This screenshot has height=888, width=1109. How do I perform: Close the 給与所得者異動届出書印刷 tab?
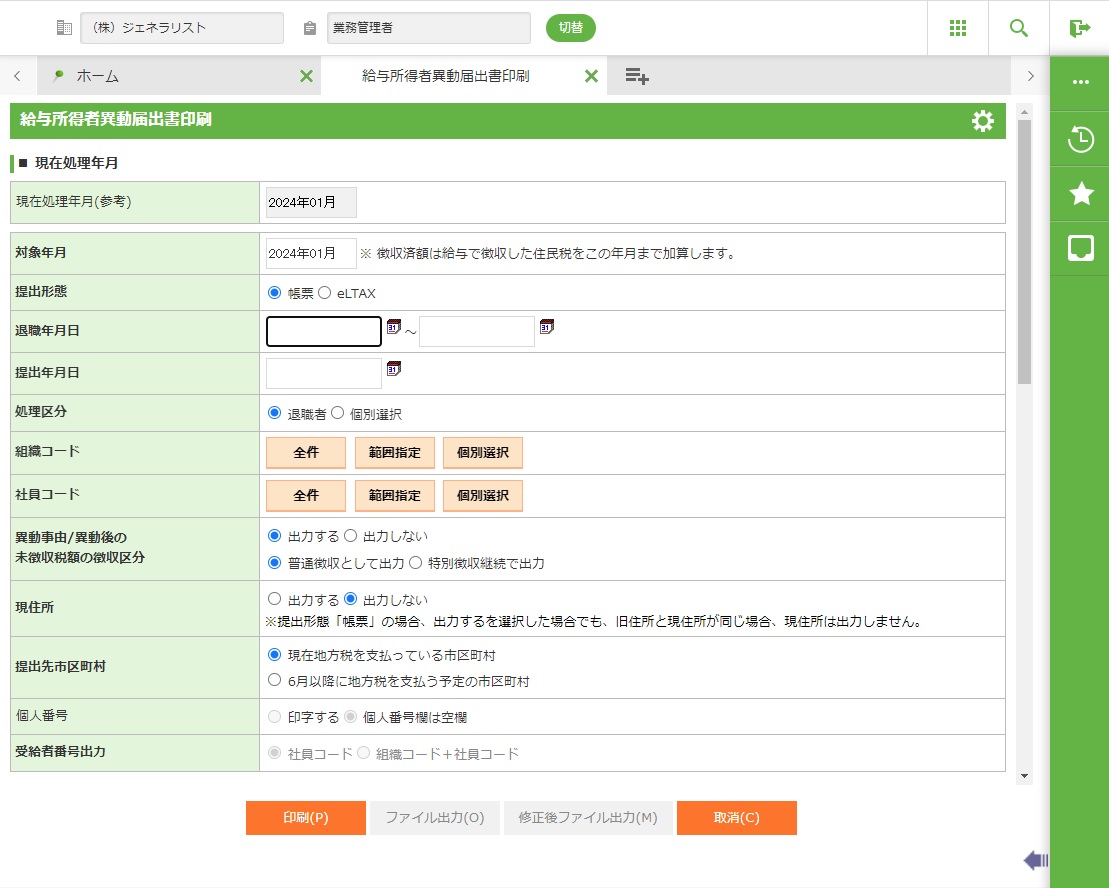coord(591,76)
